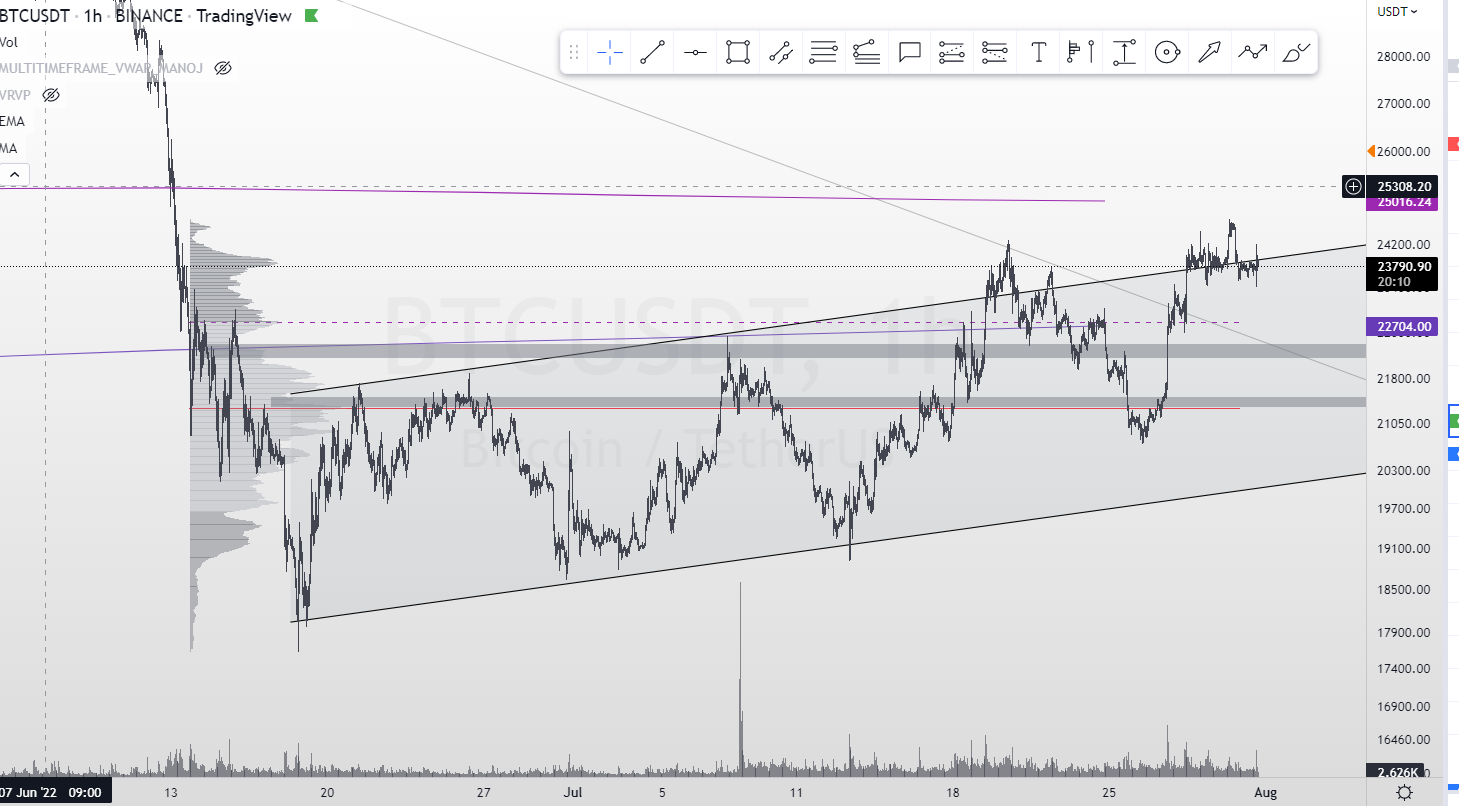Show the MULTITIMEFRAME_VWAP_MANOJ indicator

pos(223,68)
